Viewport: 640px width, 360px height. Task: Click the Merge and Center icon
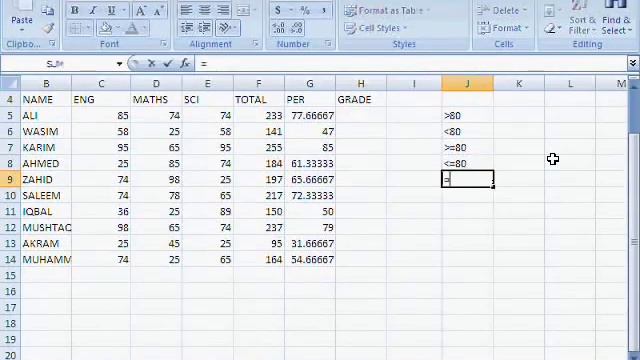tap(243, 10)
